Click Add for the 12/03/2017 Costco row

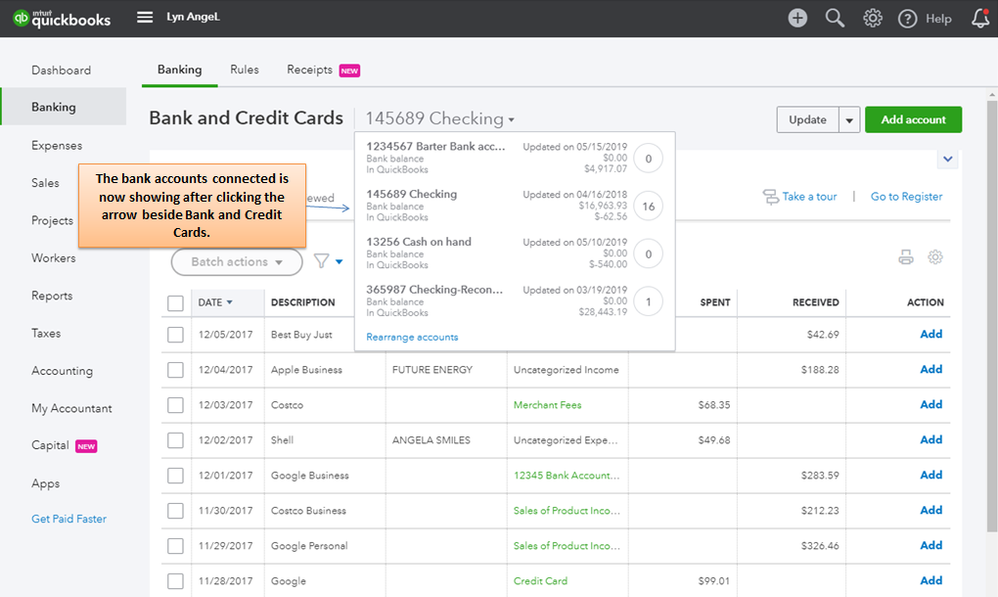pos(931,404)
